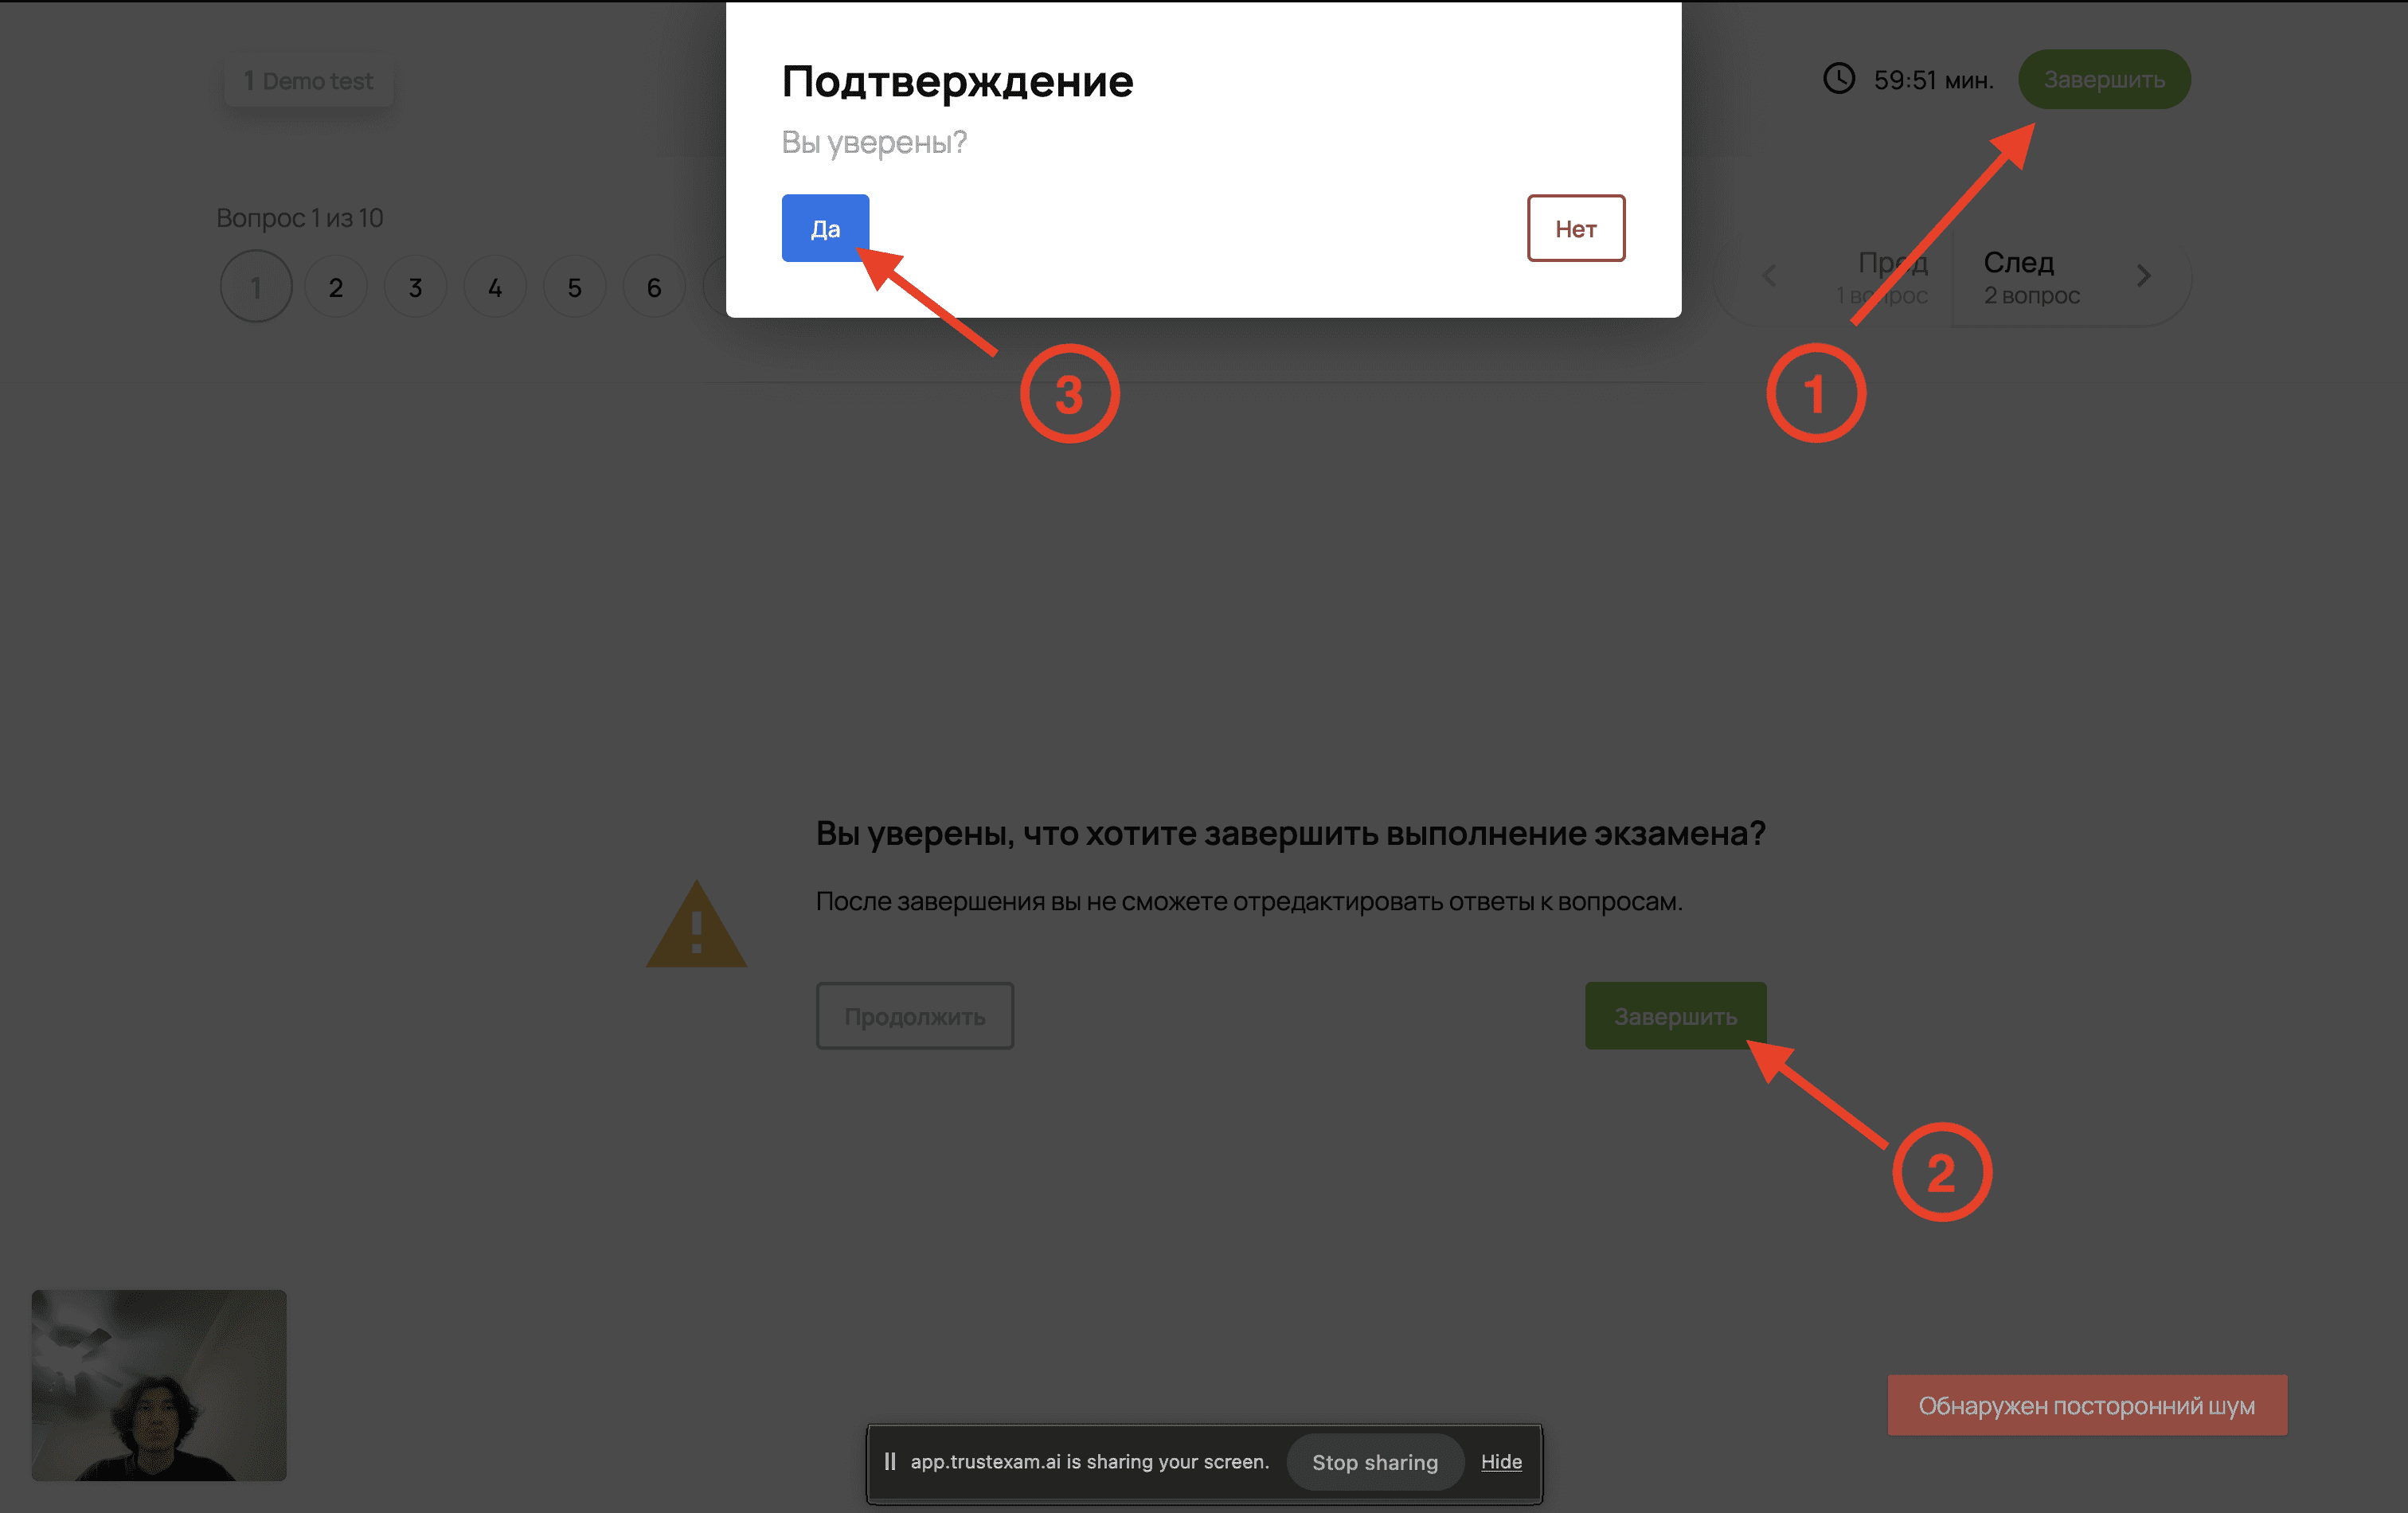This screenshot has height=1513, width=2408.
Task: Select question number 1 circle
Action: point(256,287)
